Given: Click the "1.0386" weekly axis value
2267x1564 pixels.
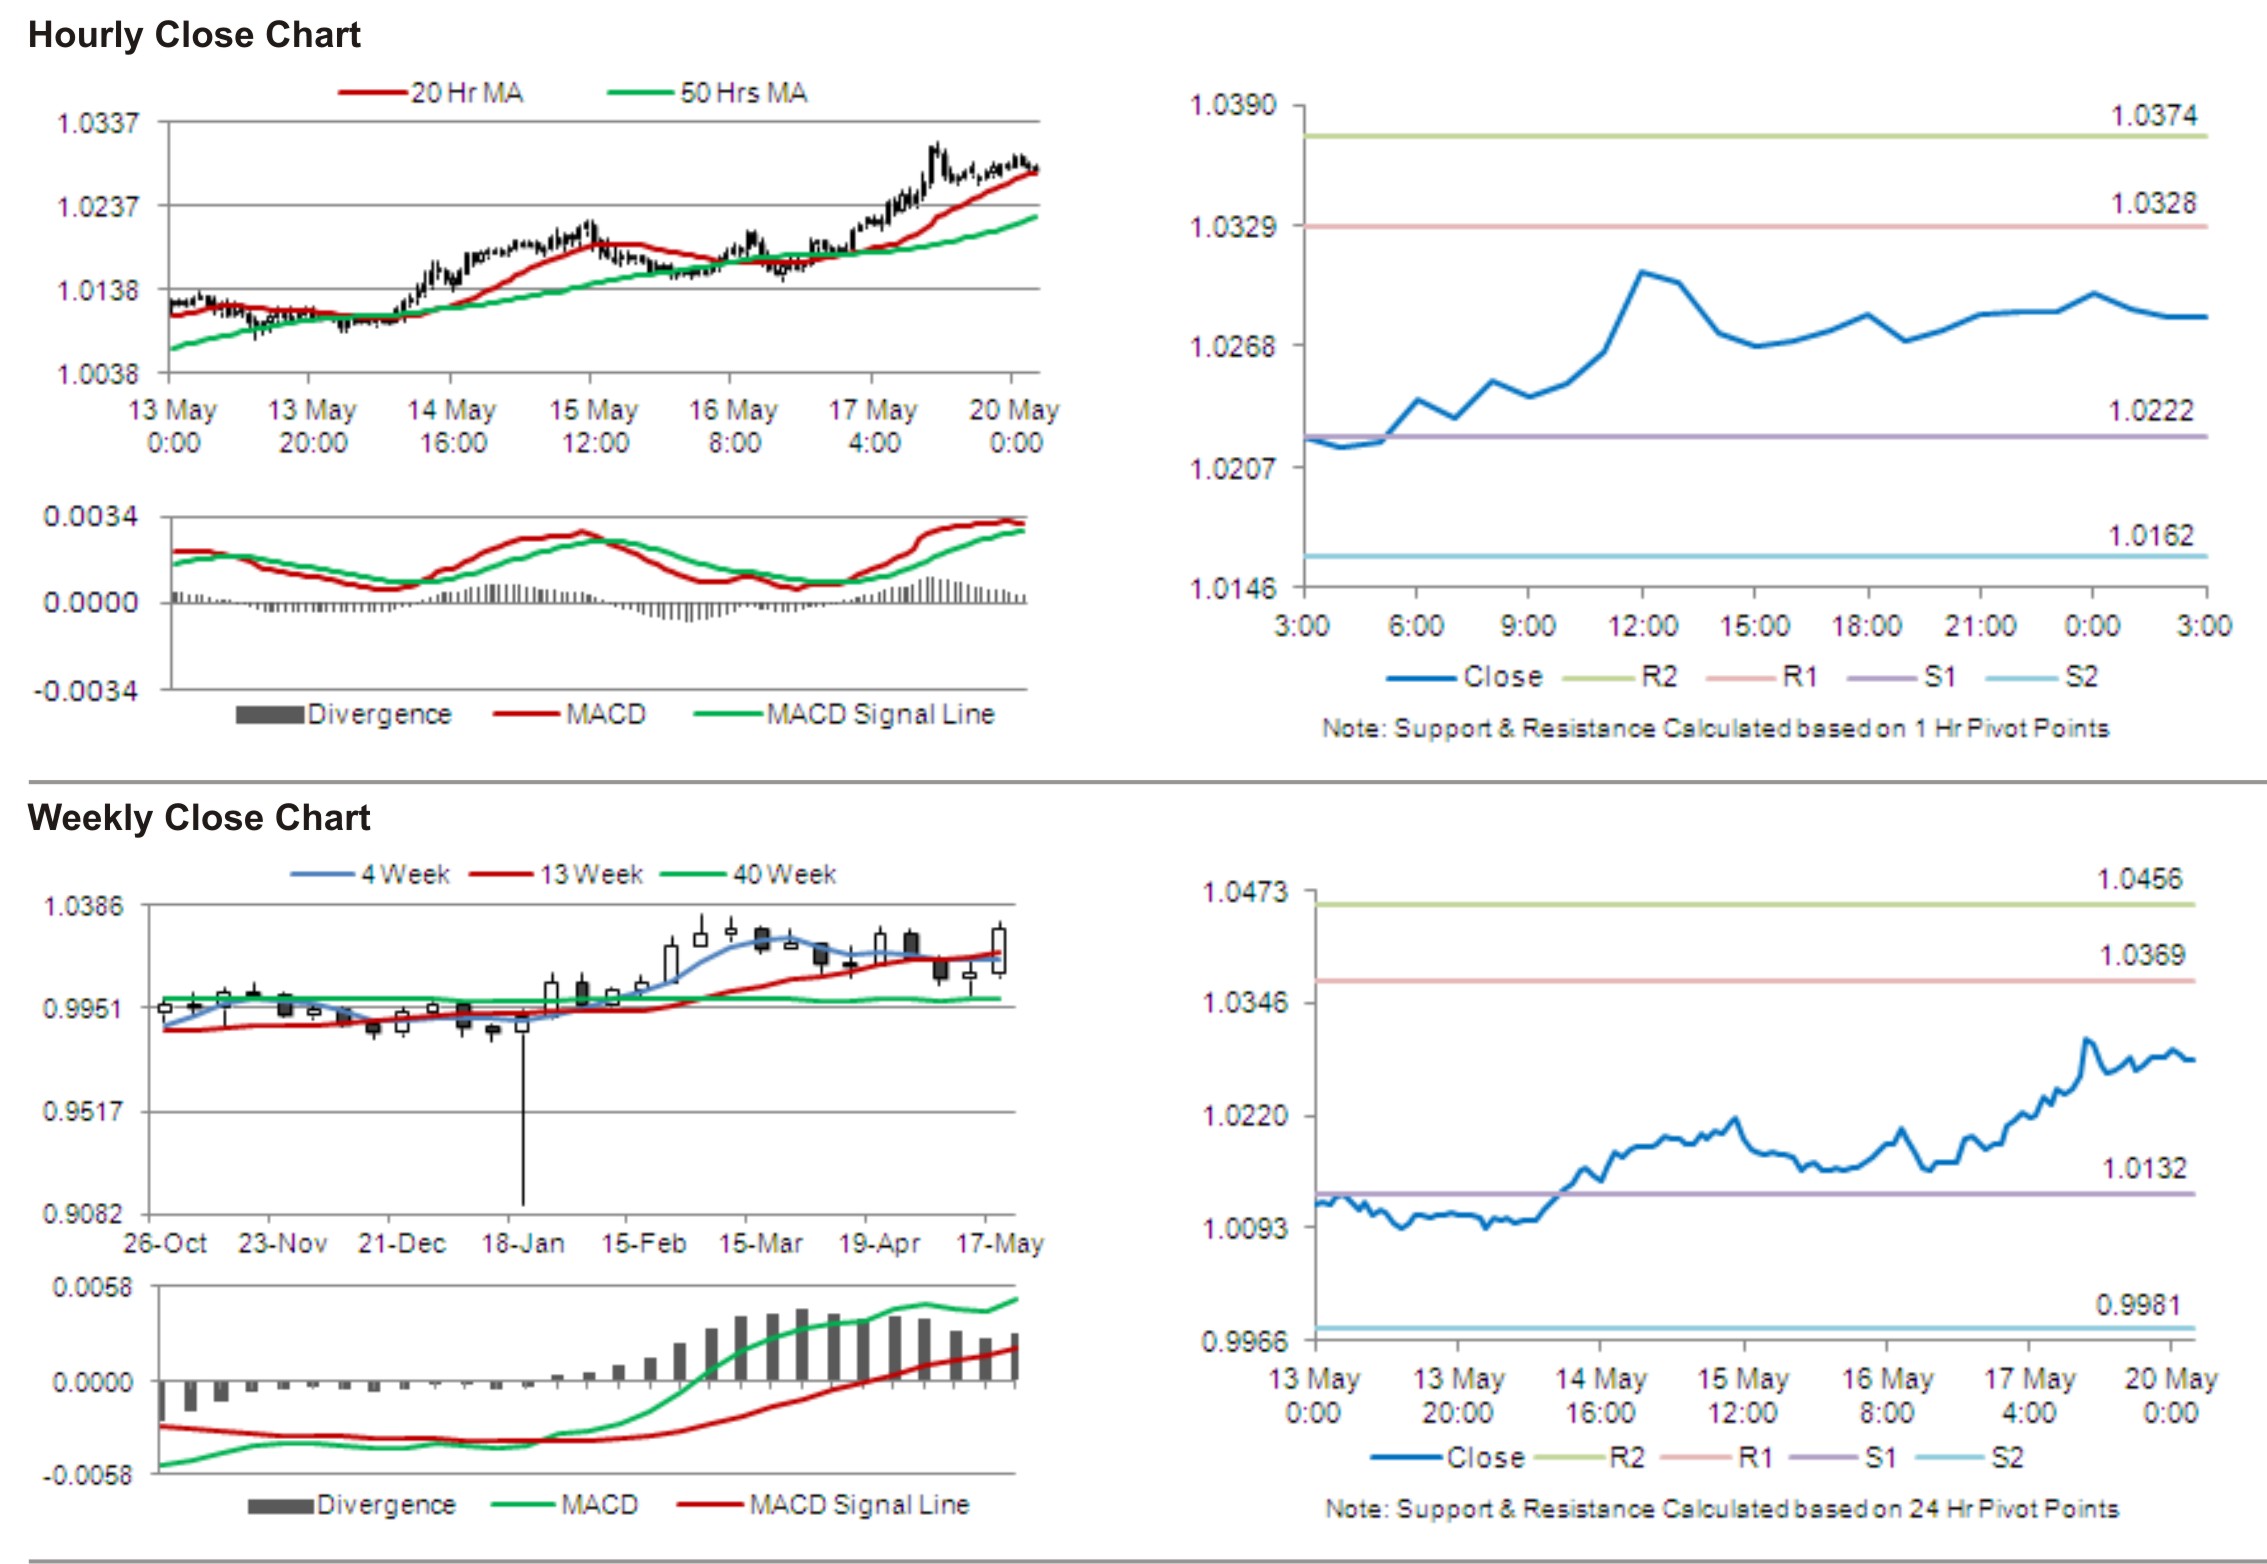Looking at the screenshot, I should point(83,907).
